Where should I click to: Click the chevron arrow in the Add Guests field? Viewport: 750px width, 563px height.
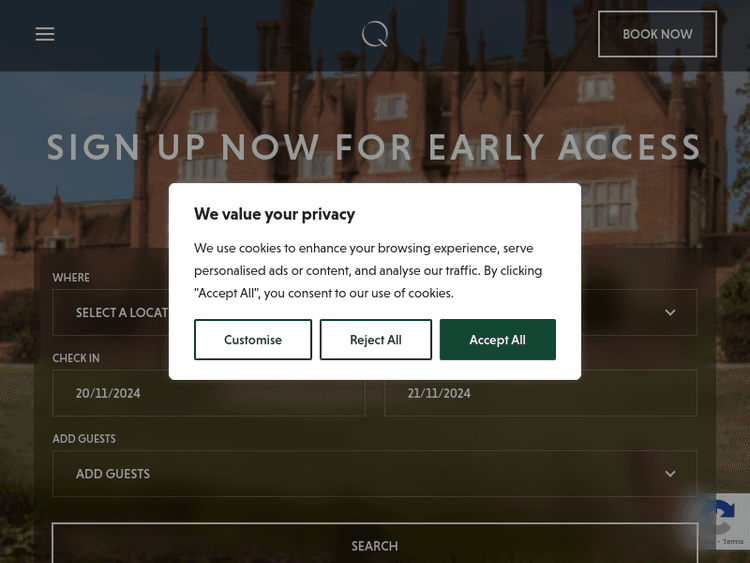coord(670,474)
